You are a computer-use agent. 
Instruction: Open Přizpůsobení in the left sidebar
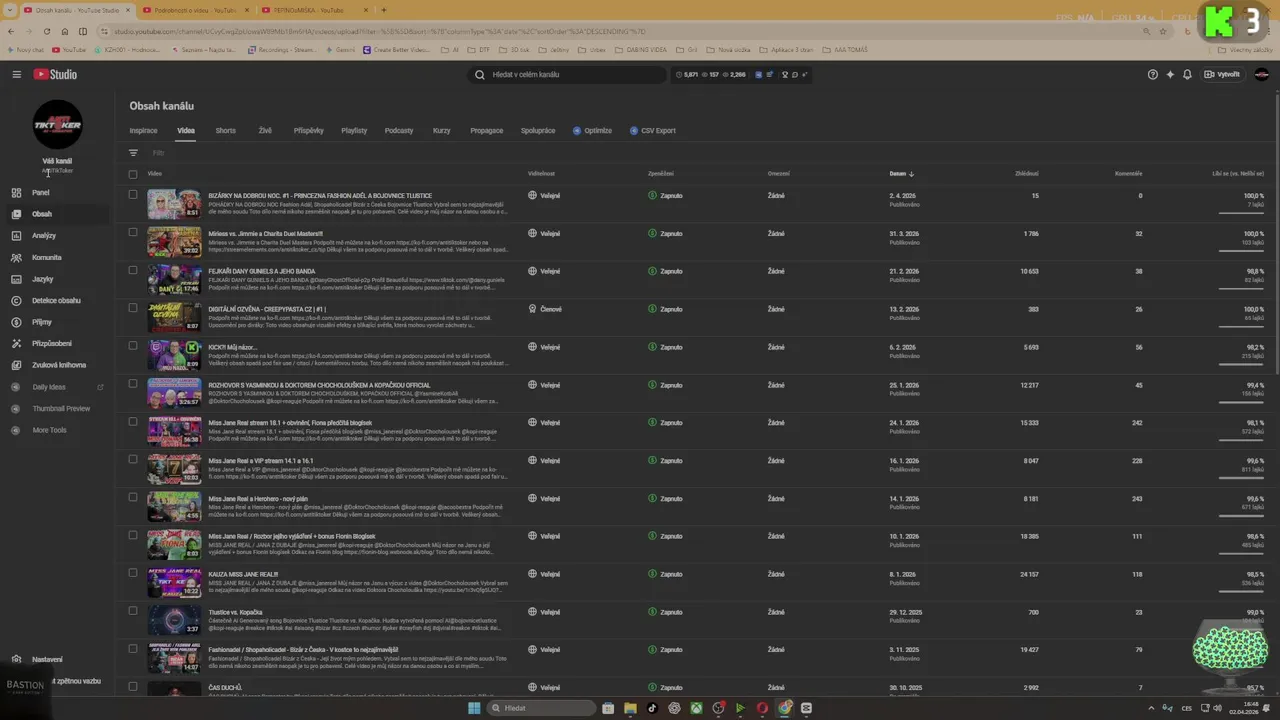click(x=51, y=343)
